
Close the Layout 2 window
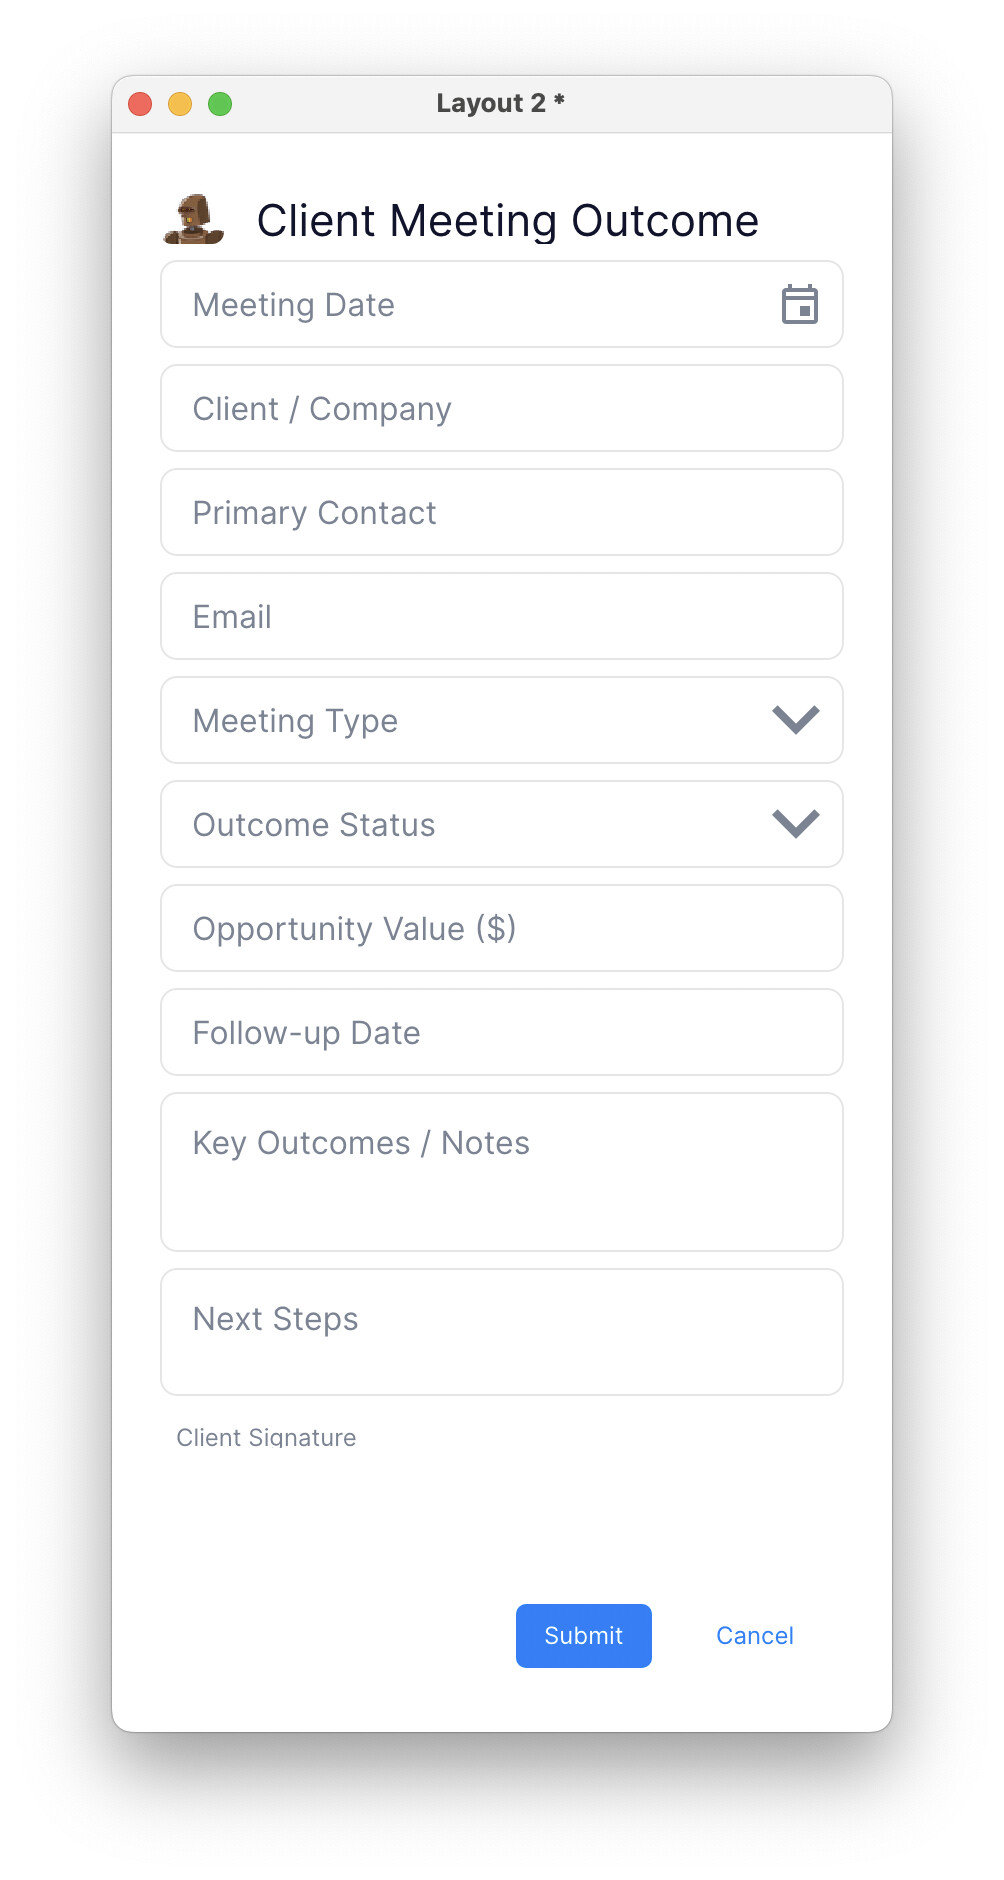pos(140,104)
